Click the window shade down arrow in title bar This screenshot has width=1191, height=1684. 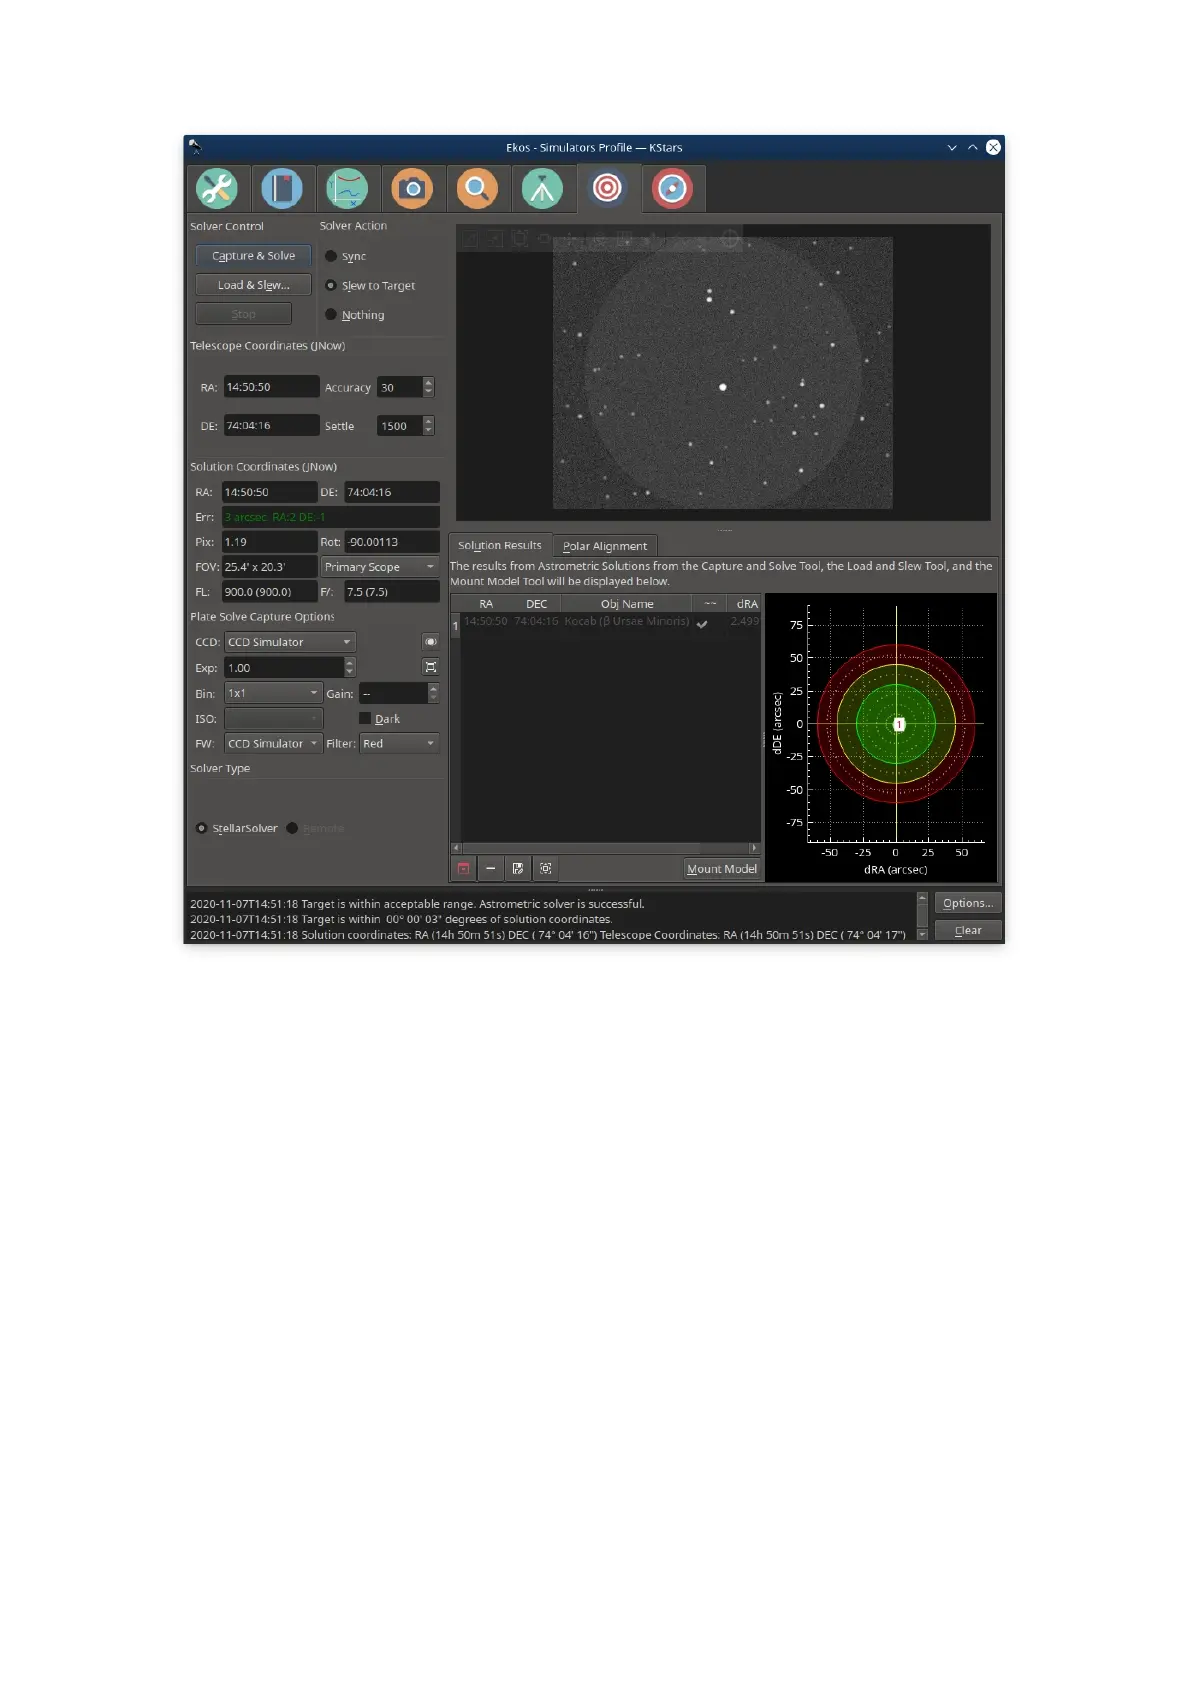coord(952,147)
